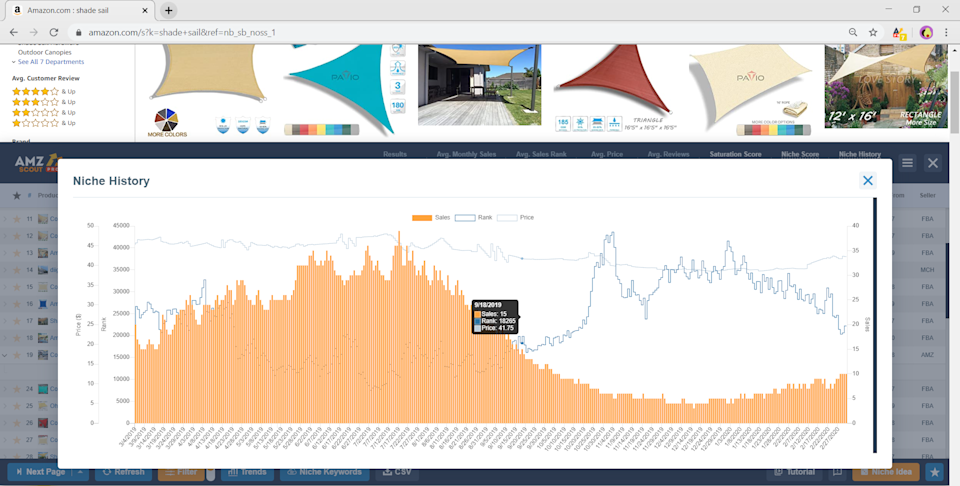Toggle Sales series in chart legend
960x486 pixels.
click(x=432, y=217)
